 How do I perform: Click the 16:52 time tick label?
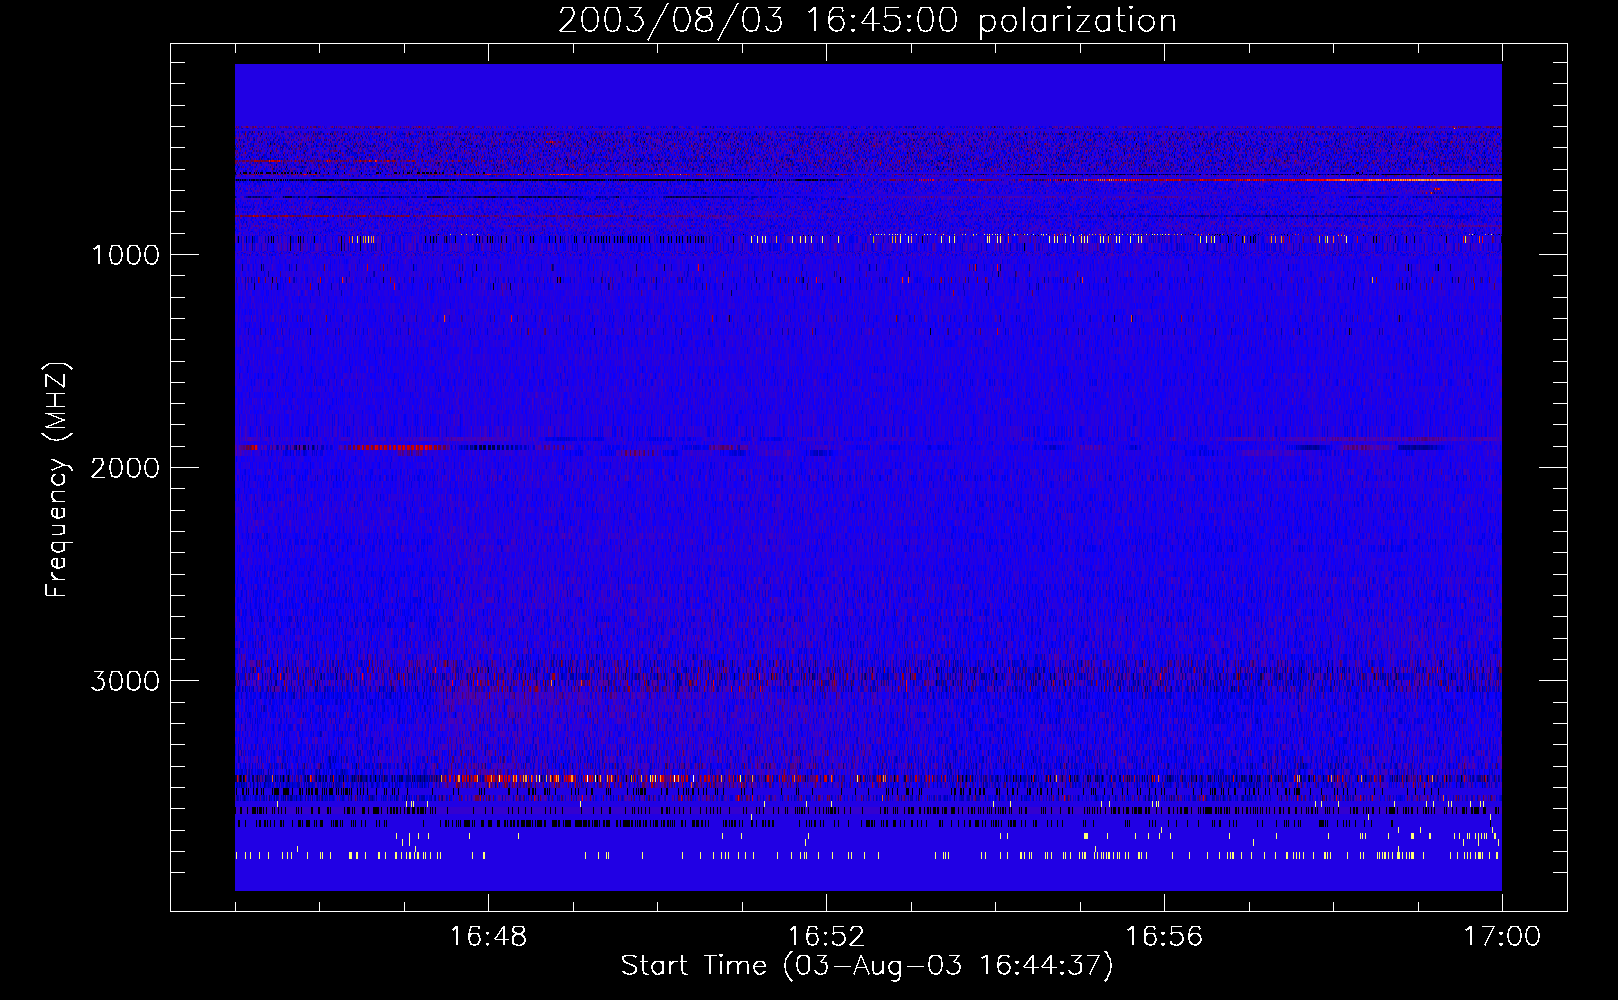(x=826, y=937)
